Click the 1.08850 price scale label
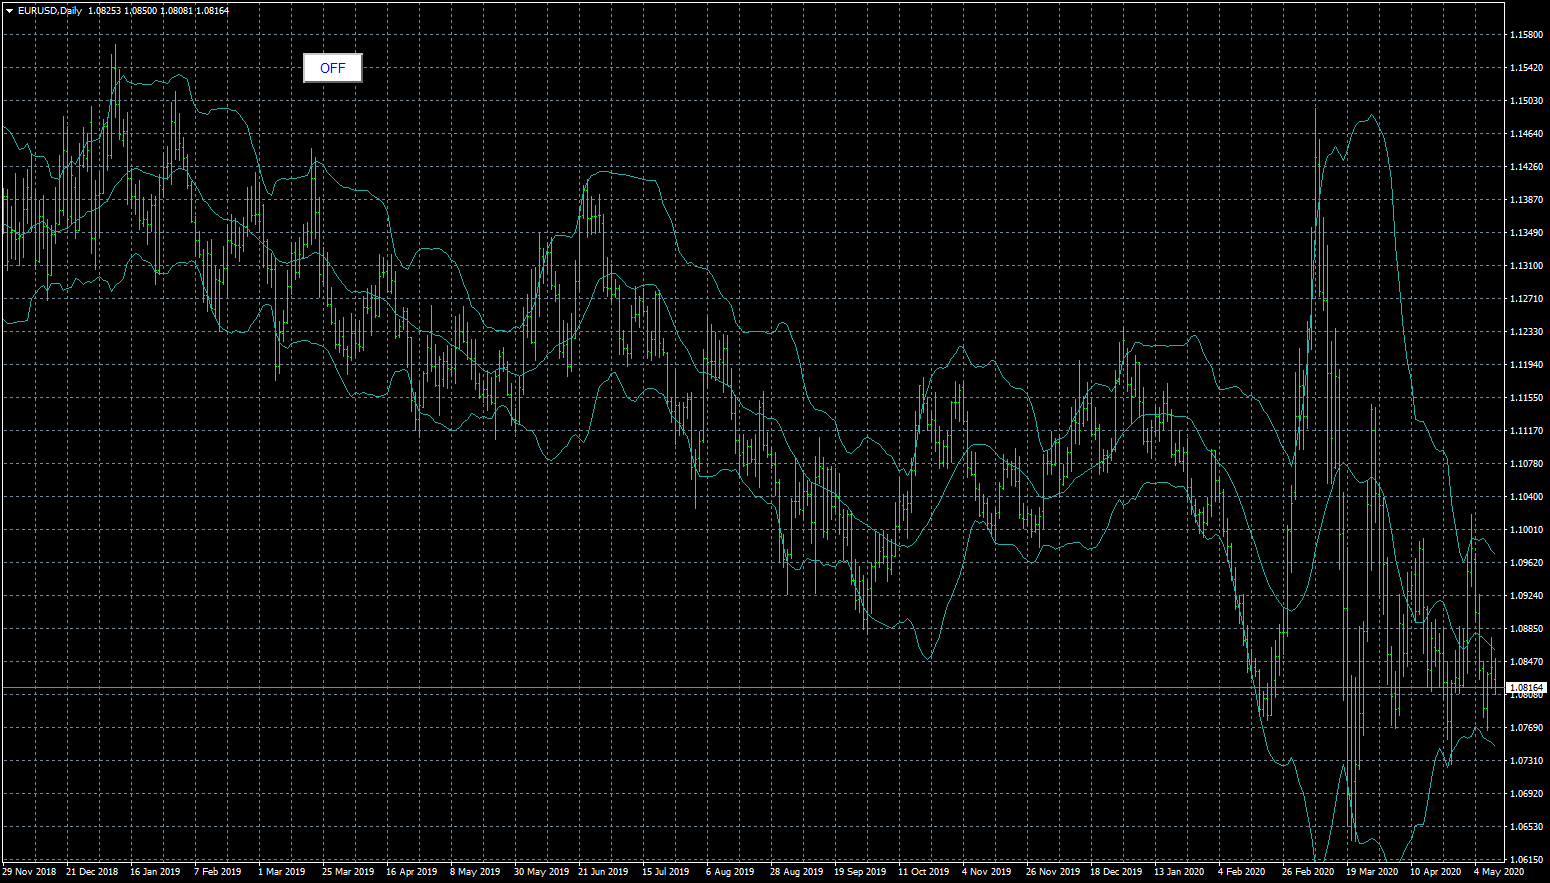The width and height of the screenshot is (1550, 883). click(x=1527, y=629)
